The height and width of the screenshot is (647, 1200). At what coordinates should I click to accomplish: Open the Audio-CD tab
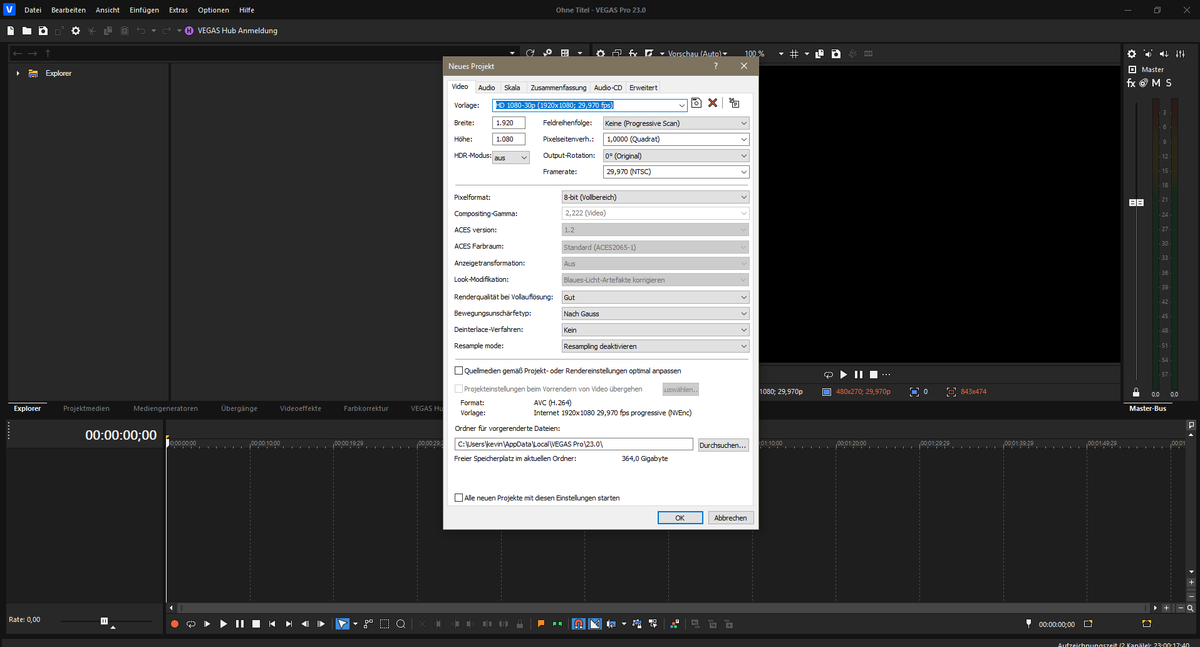click(608, 88)
